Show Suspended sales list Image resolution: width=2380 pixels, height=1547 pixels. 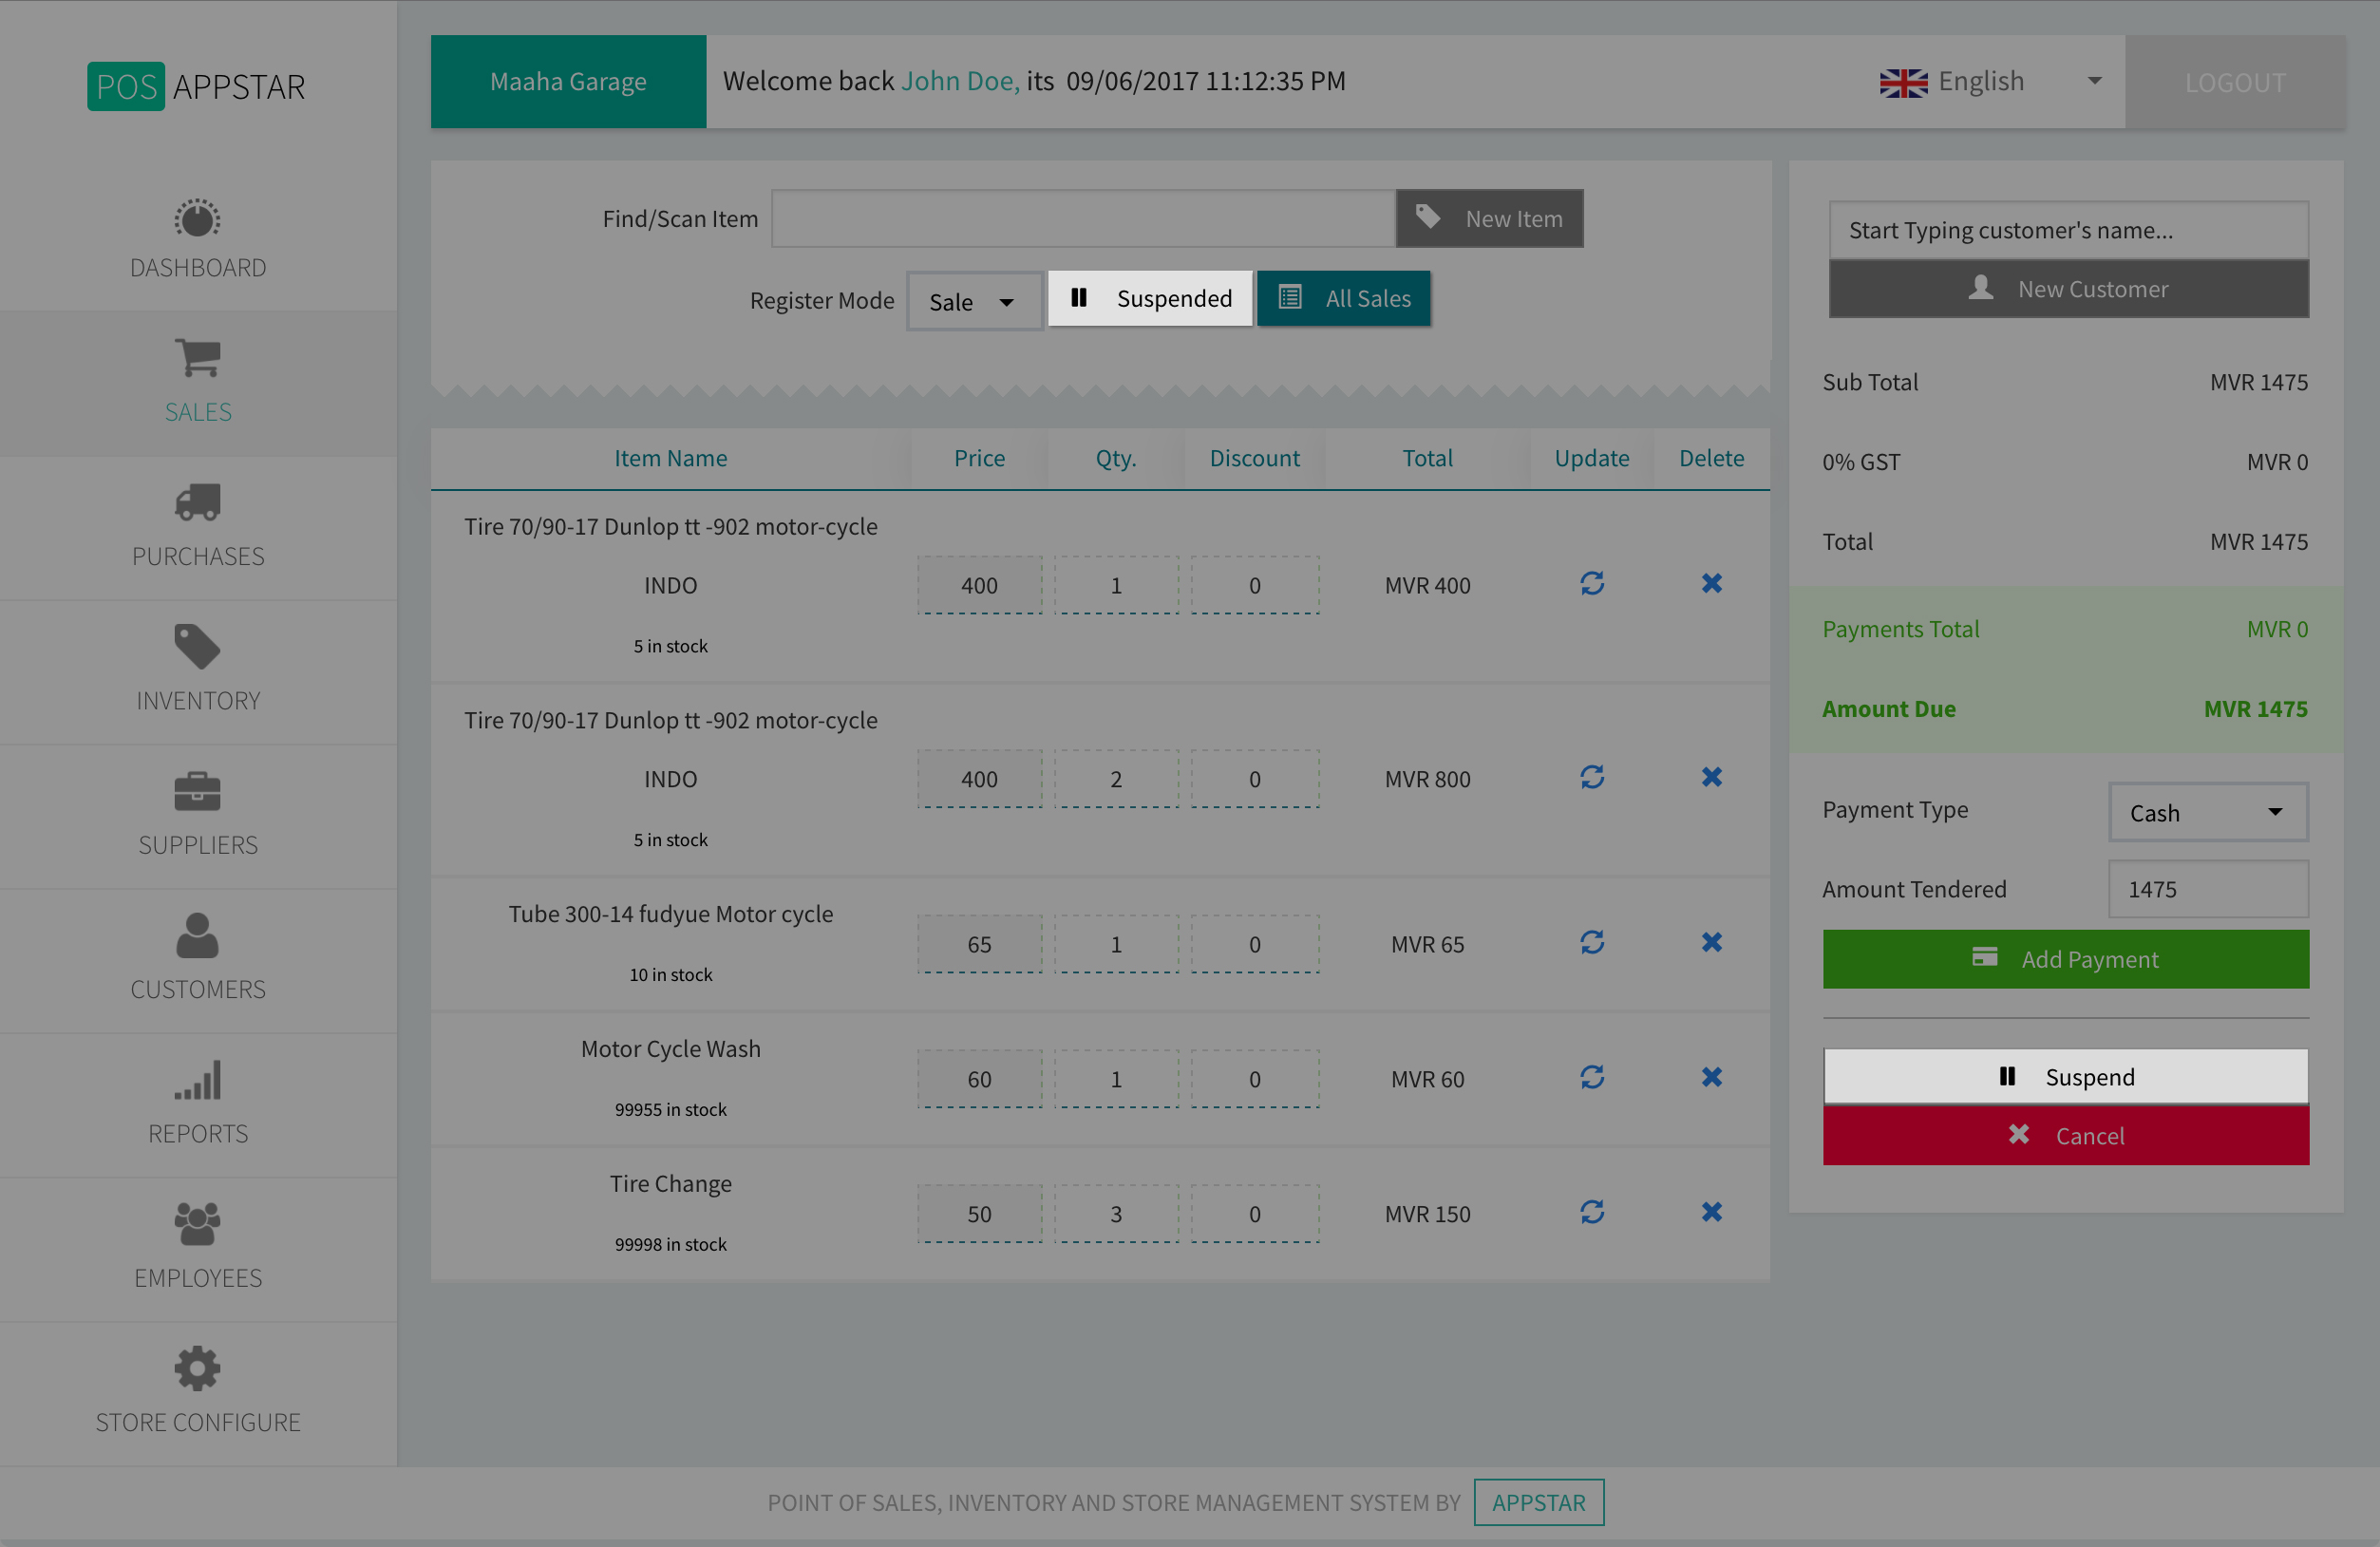pyautogui.click(x=1149, y=298)
